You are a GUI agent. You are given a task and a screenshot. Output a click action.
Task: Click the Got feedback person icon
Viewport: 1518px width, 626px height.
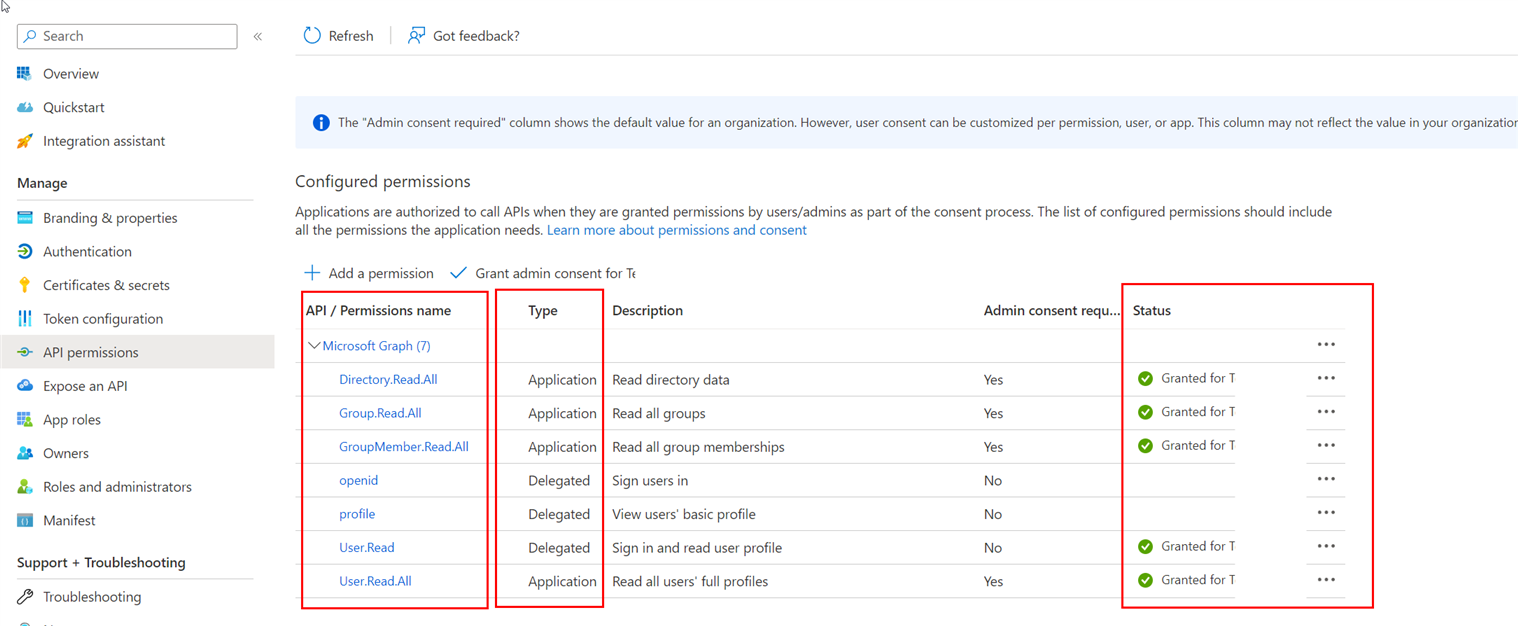click(416, 36)
